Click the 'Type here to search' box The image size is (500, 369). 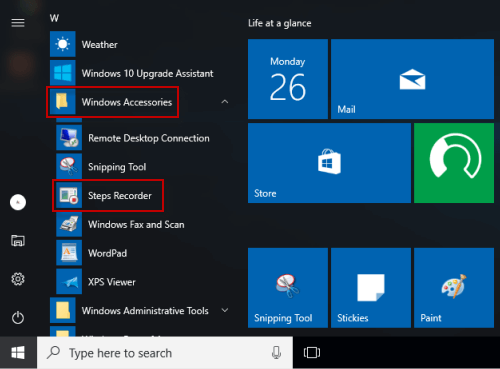pyautogui.click(x=165, y=353)
